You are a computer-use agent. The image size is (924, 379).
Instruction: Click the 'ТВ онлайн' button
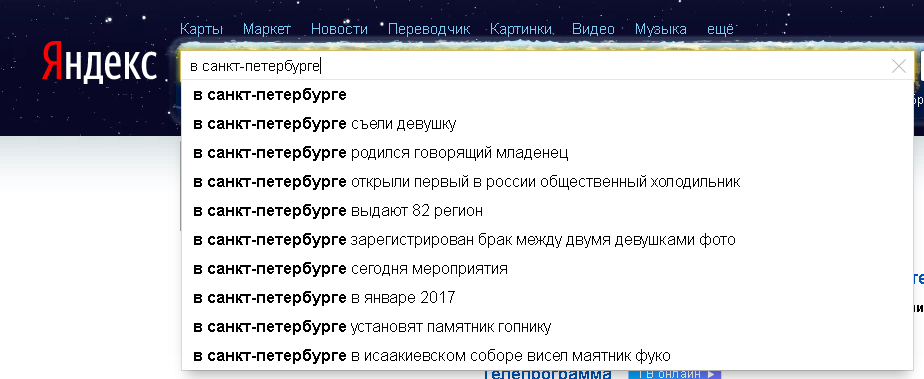tap(675, 374)
